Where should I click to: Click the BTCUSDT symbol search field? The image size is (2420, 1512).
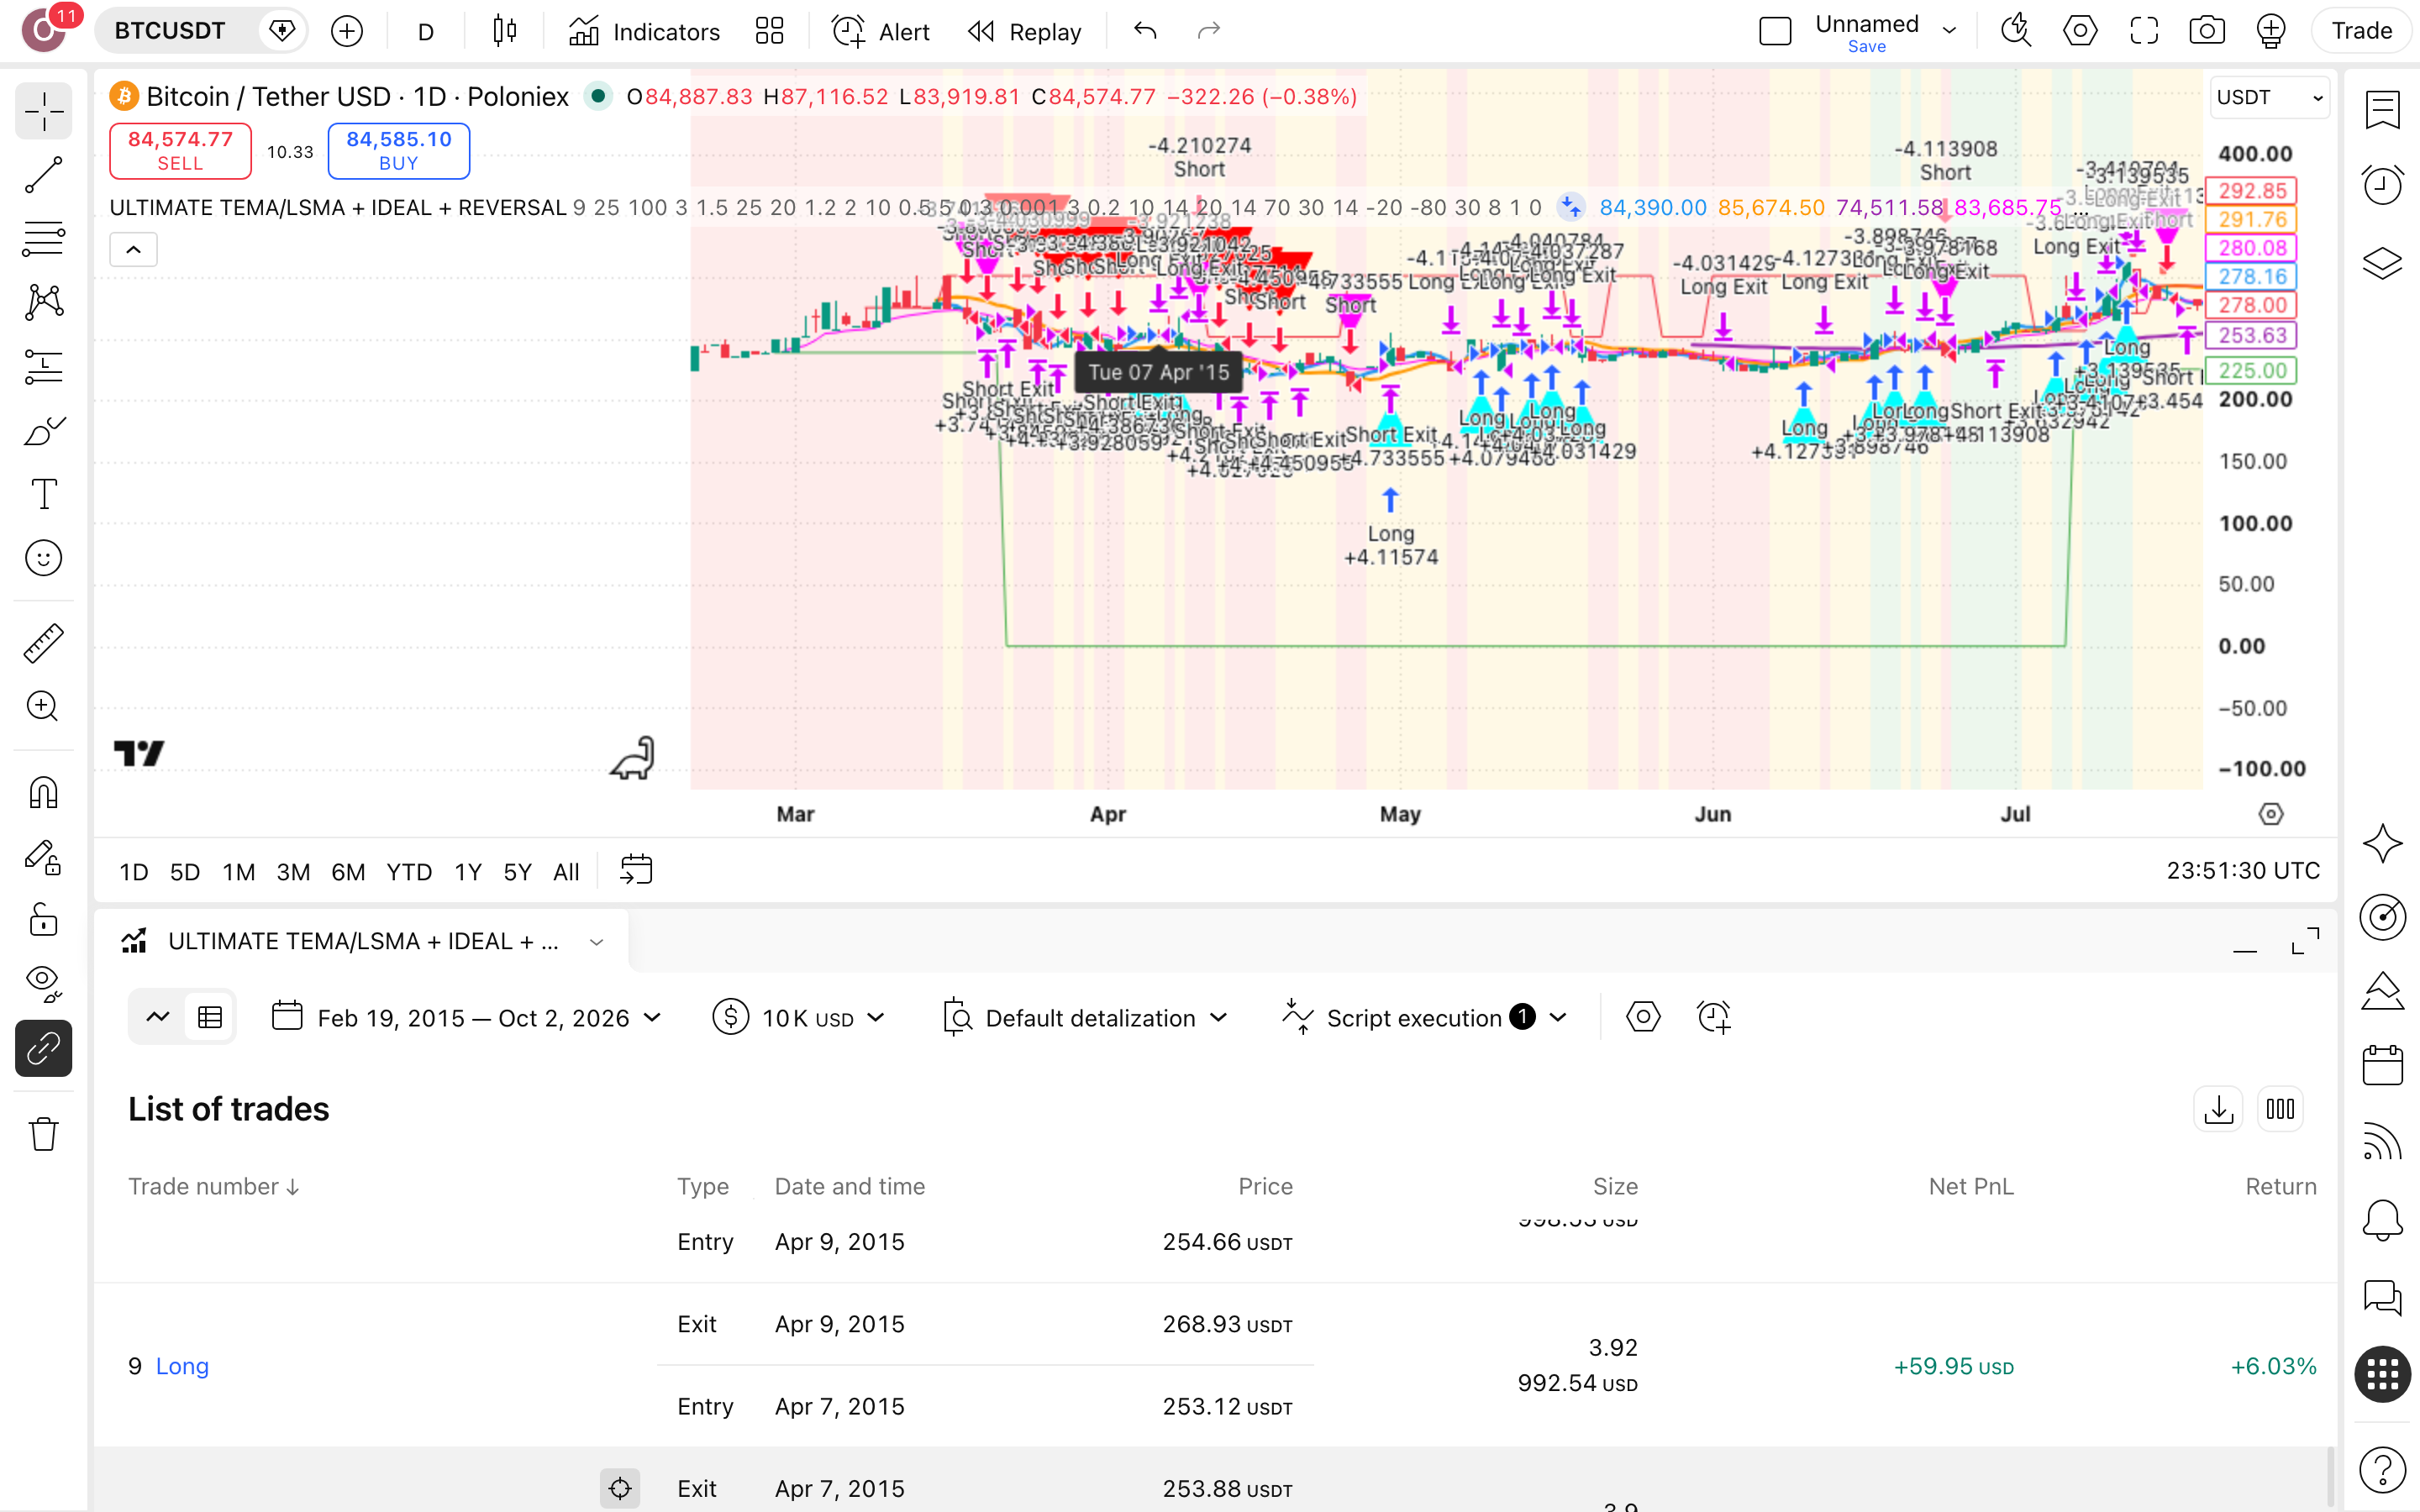(x=170, y=31)
